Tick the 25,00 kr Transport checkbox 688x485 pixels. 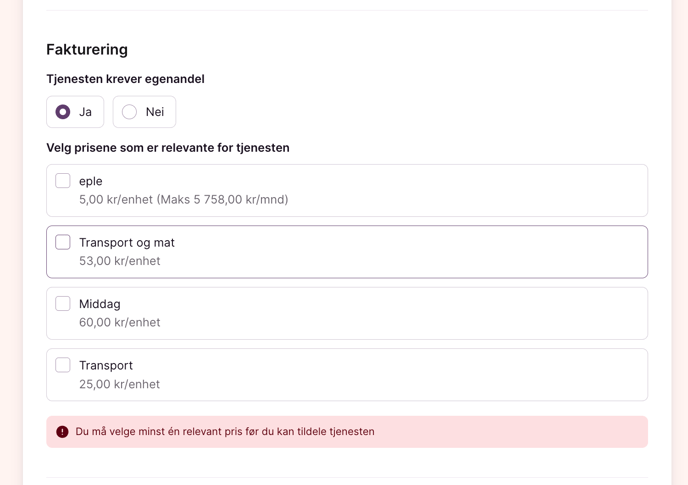(x=63, y=365)
